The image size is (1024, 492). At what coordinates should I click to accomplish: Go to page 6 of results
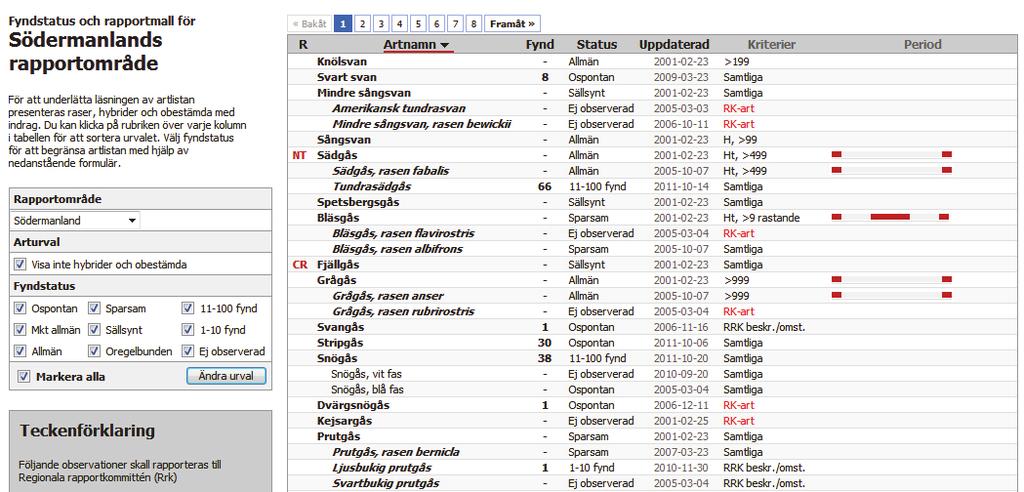(x=437, y=24)
